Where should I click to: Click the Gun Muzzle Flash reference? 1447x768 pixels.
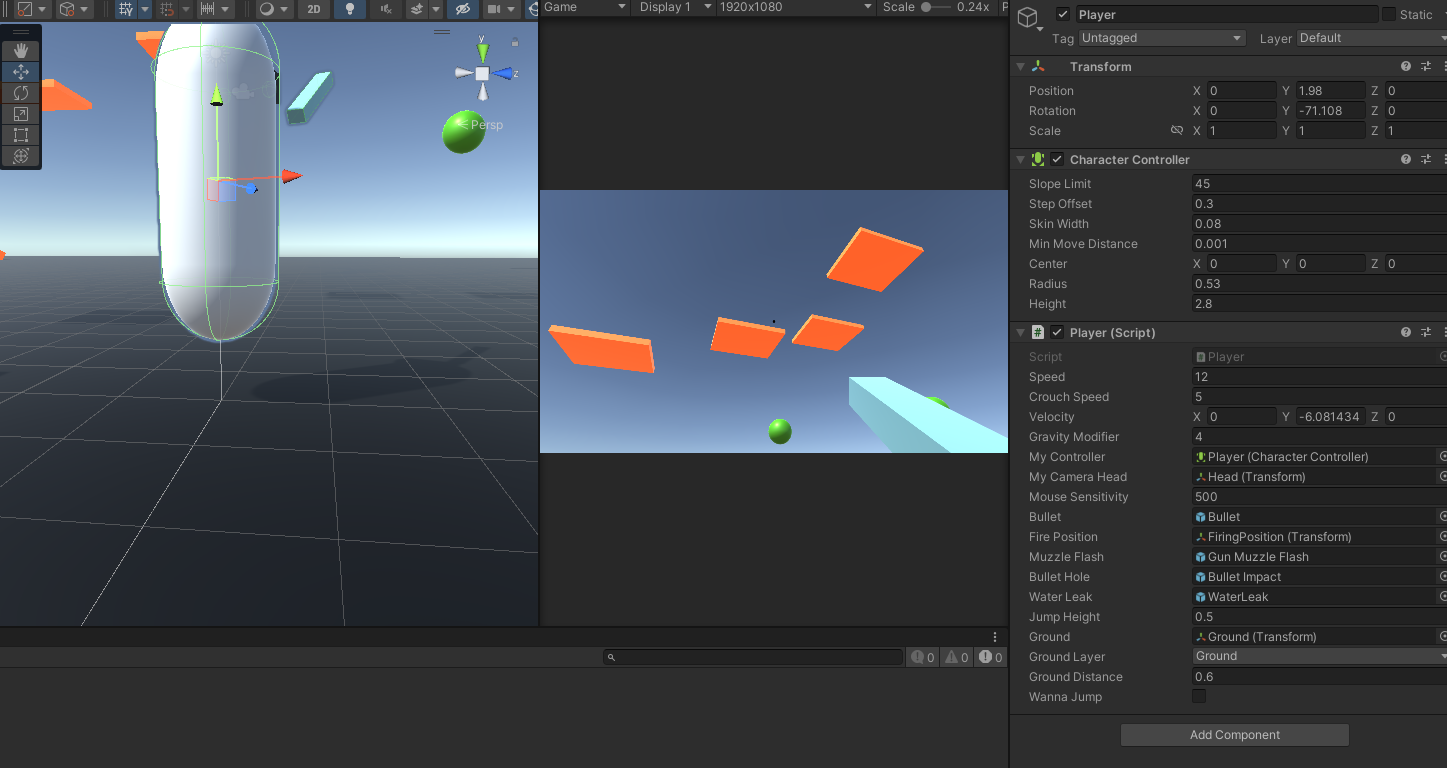coord(1315,557)
